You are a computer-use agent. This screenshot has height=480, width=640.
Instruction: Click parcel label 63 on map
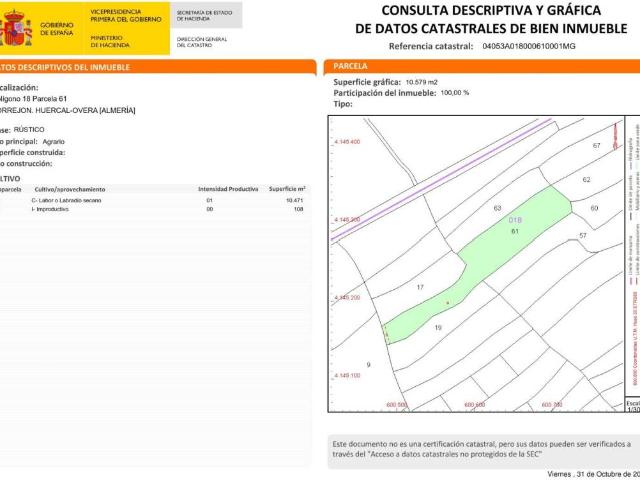point(497,208)
